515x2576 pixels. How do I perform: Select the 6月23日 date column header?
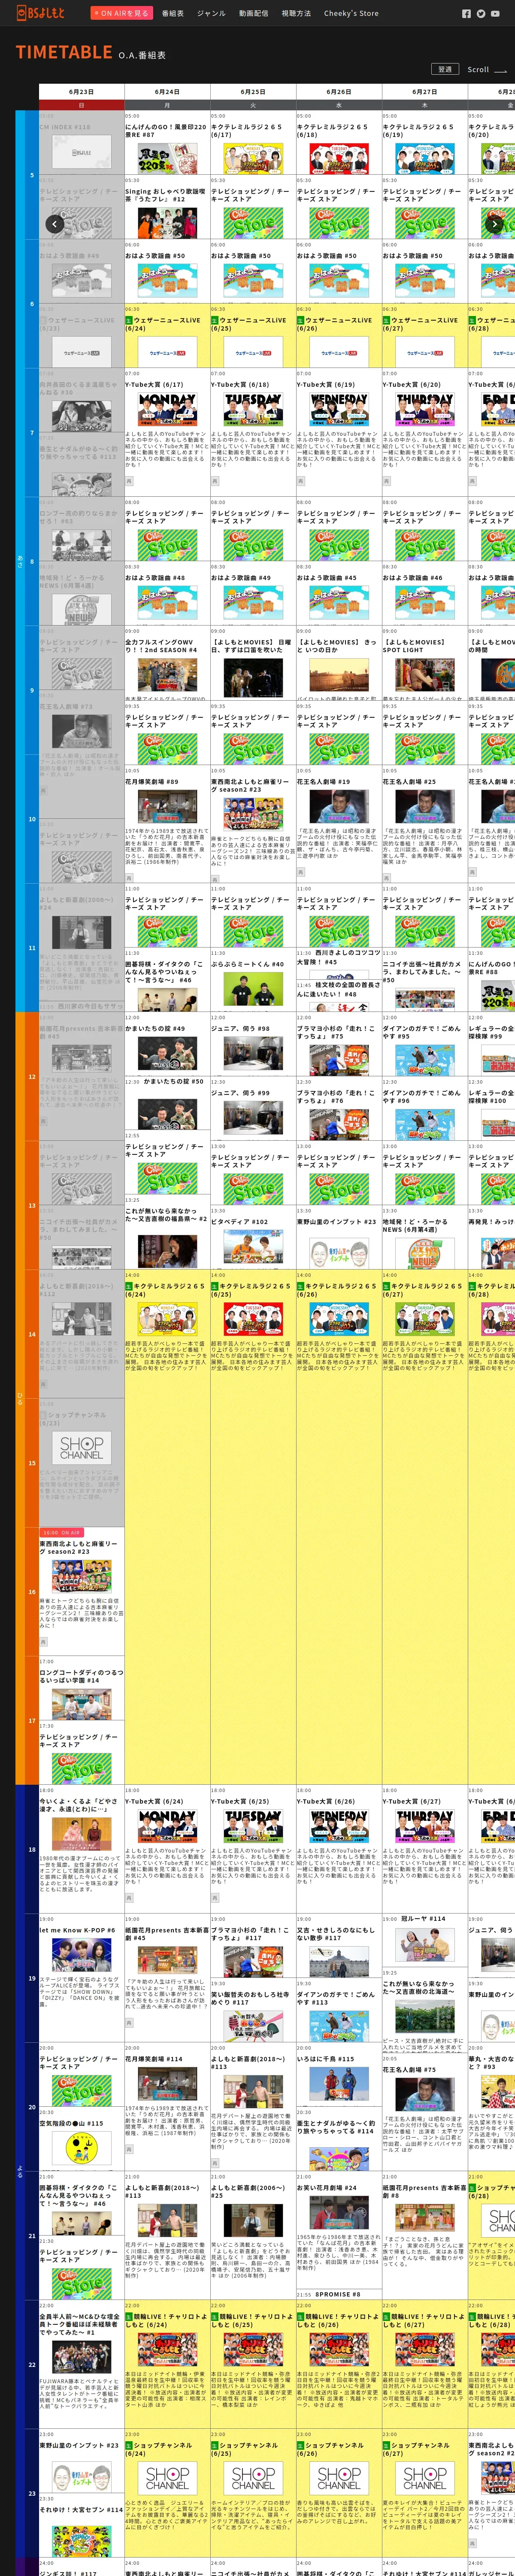point(81,92)
